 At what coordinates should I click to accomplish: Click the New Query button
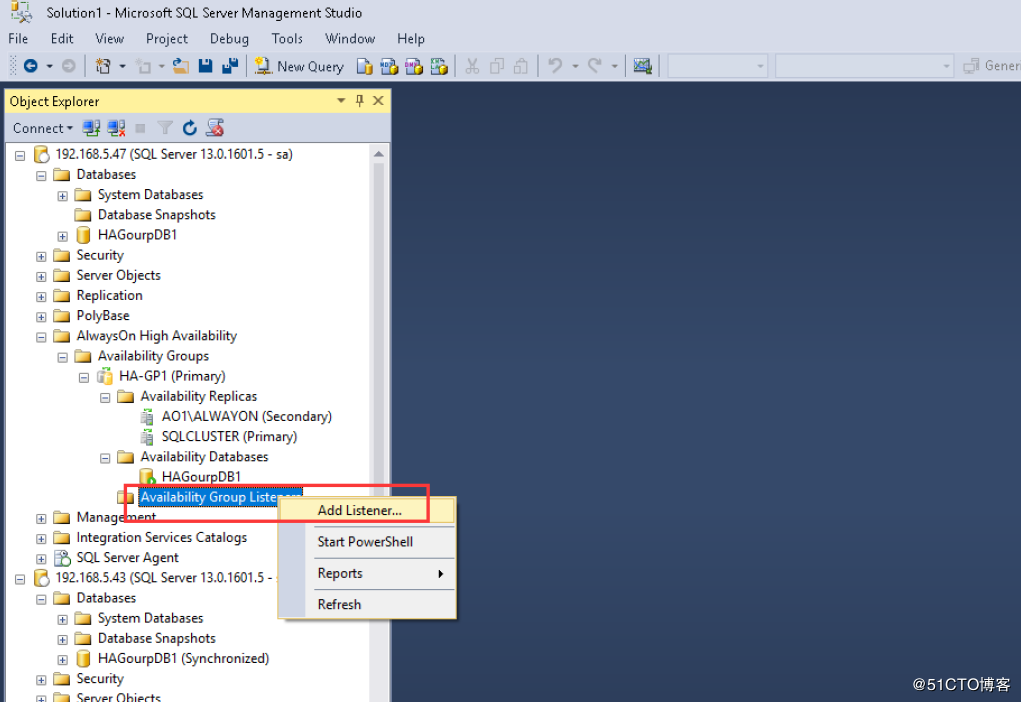click(300, 66)
